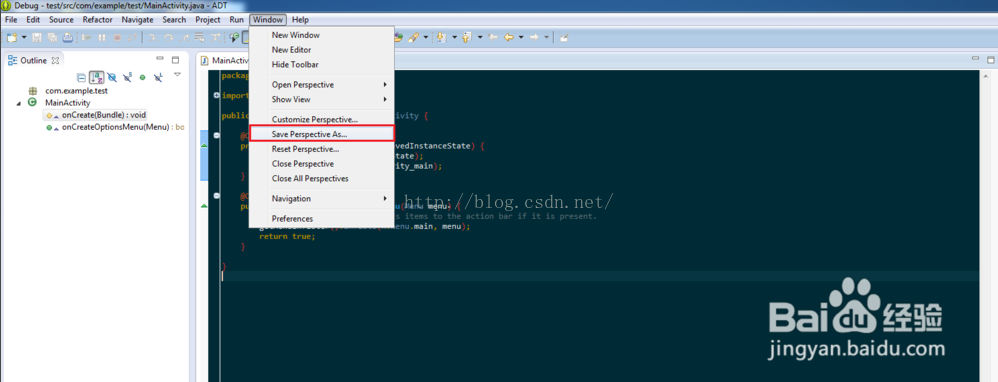Open the Source menu

click(61, 20)
